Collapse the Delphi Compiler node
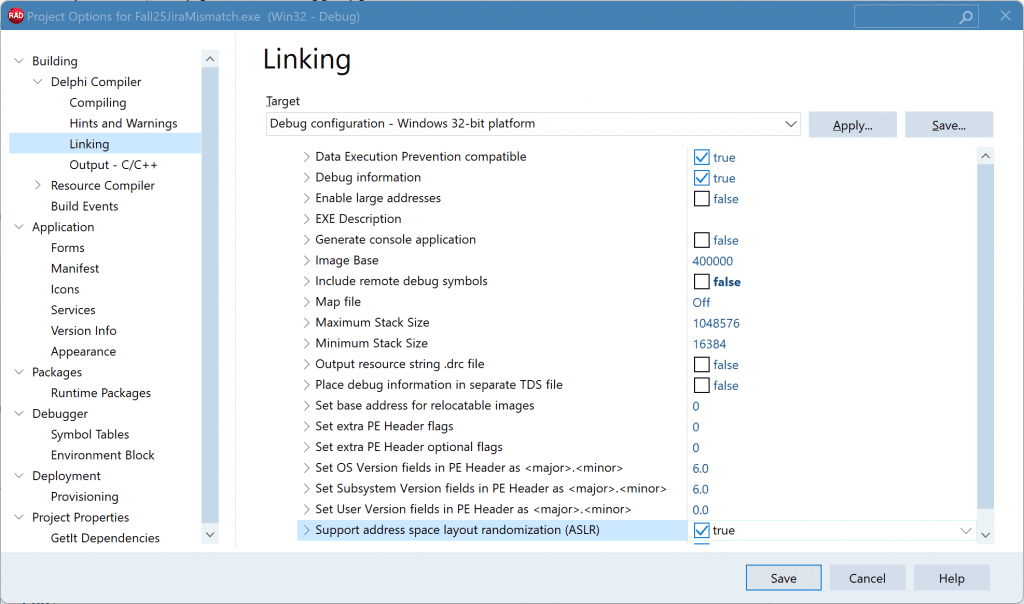Viewport: 1024px width, 604px height. [38, 82]
